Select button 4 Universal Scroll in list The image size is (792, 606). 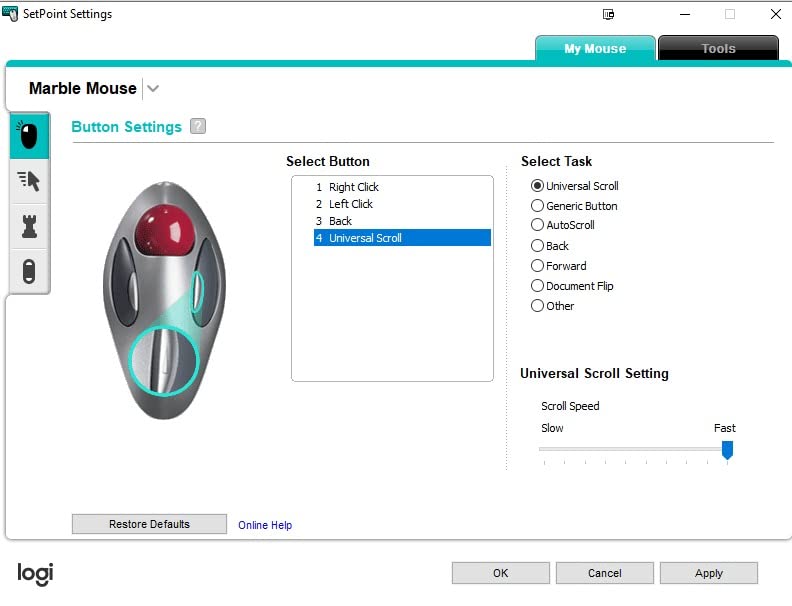point(402,238)
